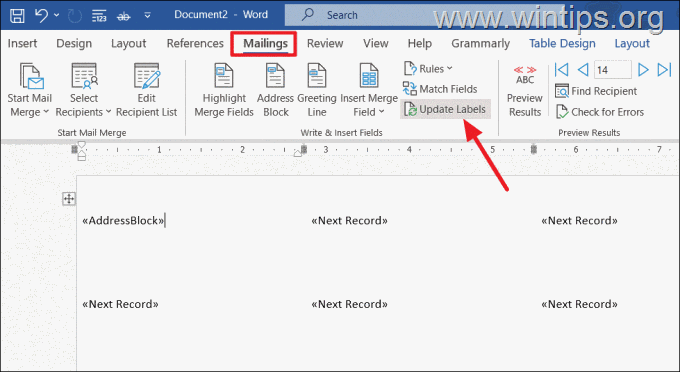Jump to the first record
The image size is (680, 372).
[x=562, y=69]
